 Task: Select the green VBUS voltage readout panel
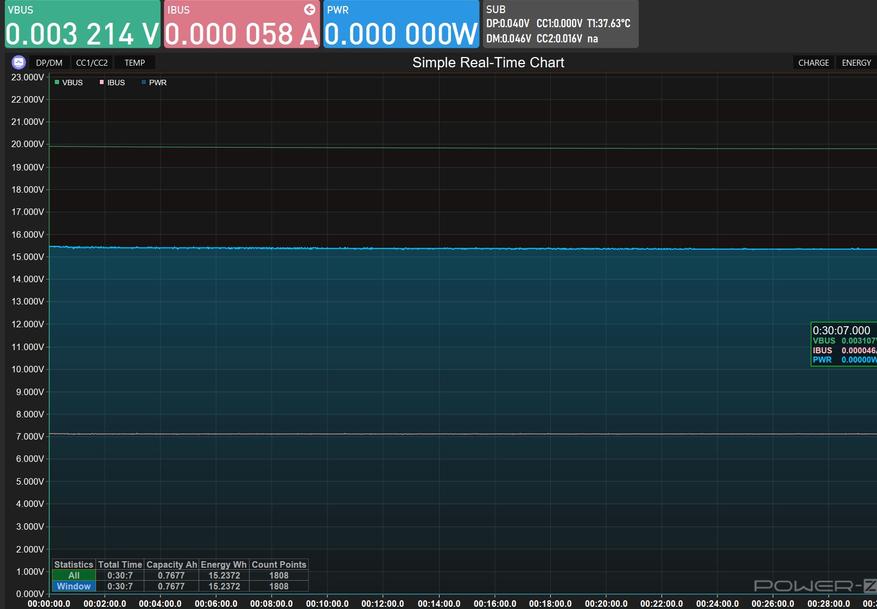[x=83, y=24]
